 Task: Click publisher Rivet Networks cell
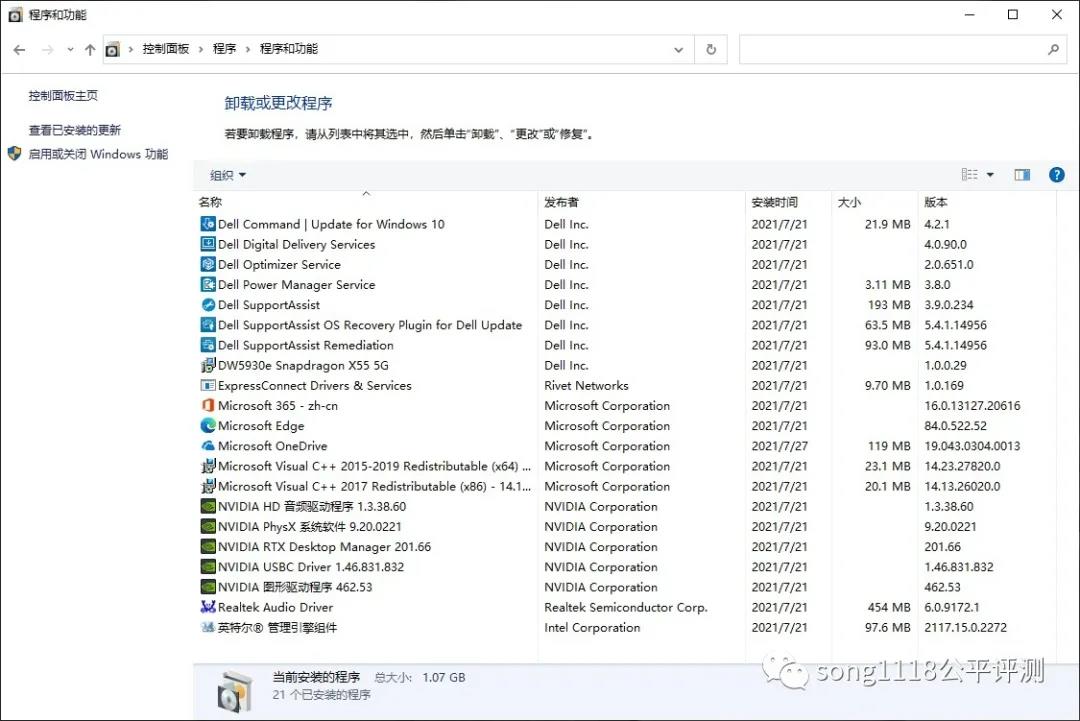[x=586, y=386]
